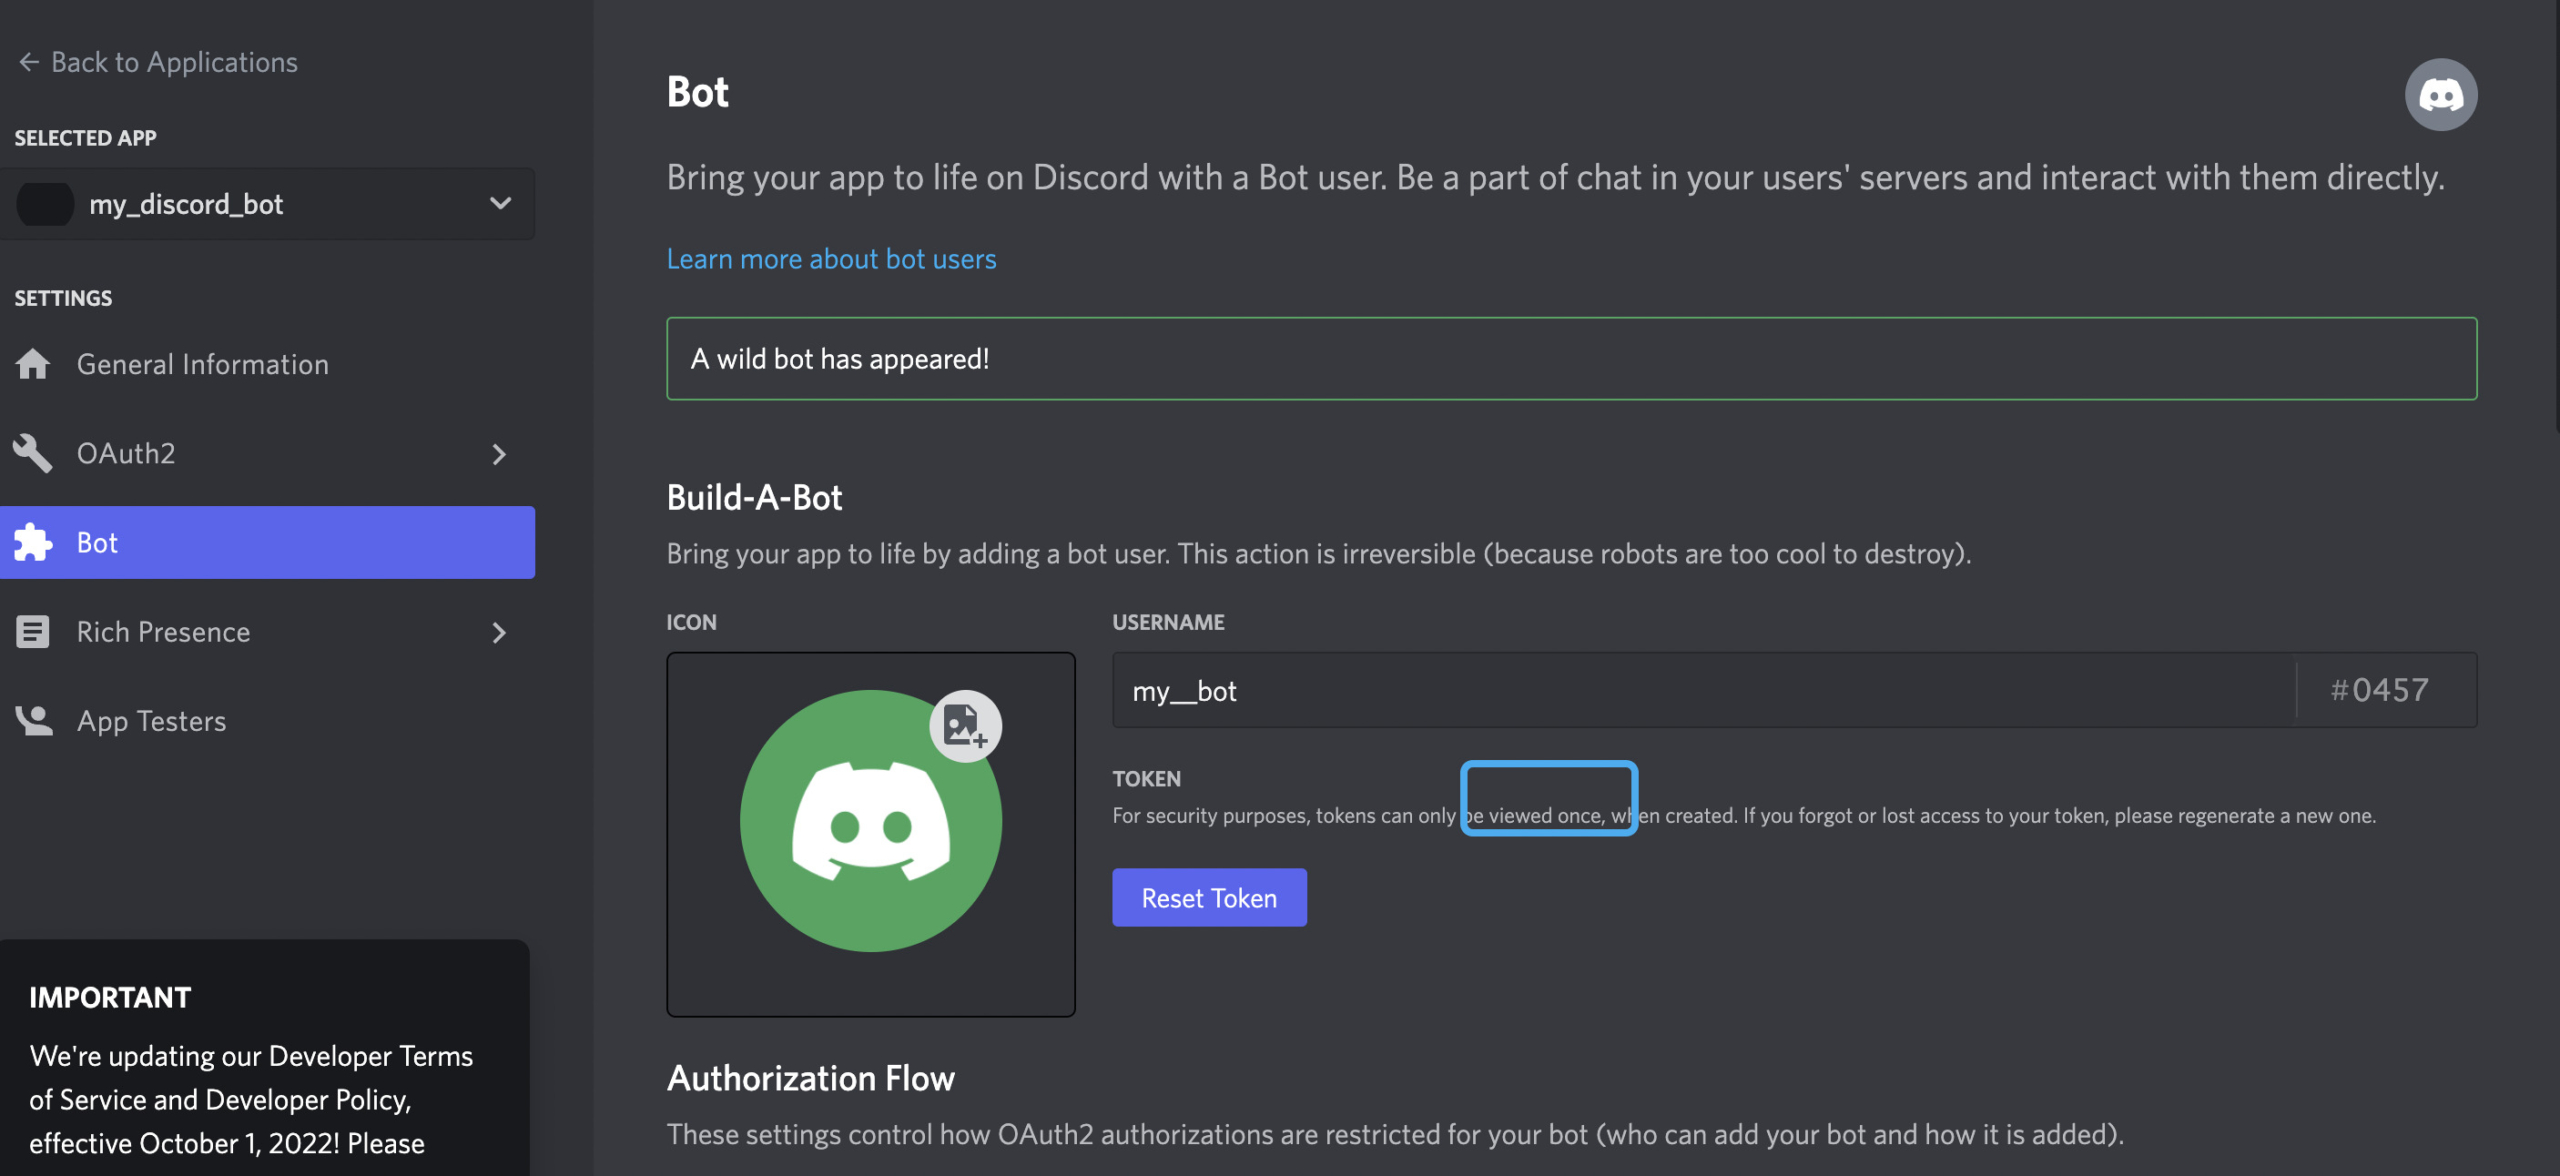Click the puzzle piece Bot icon
Image resolution: width=2560 pixels, height=1176 pixels.
33,542
